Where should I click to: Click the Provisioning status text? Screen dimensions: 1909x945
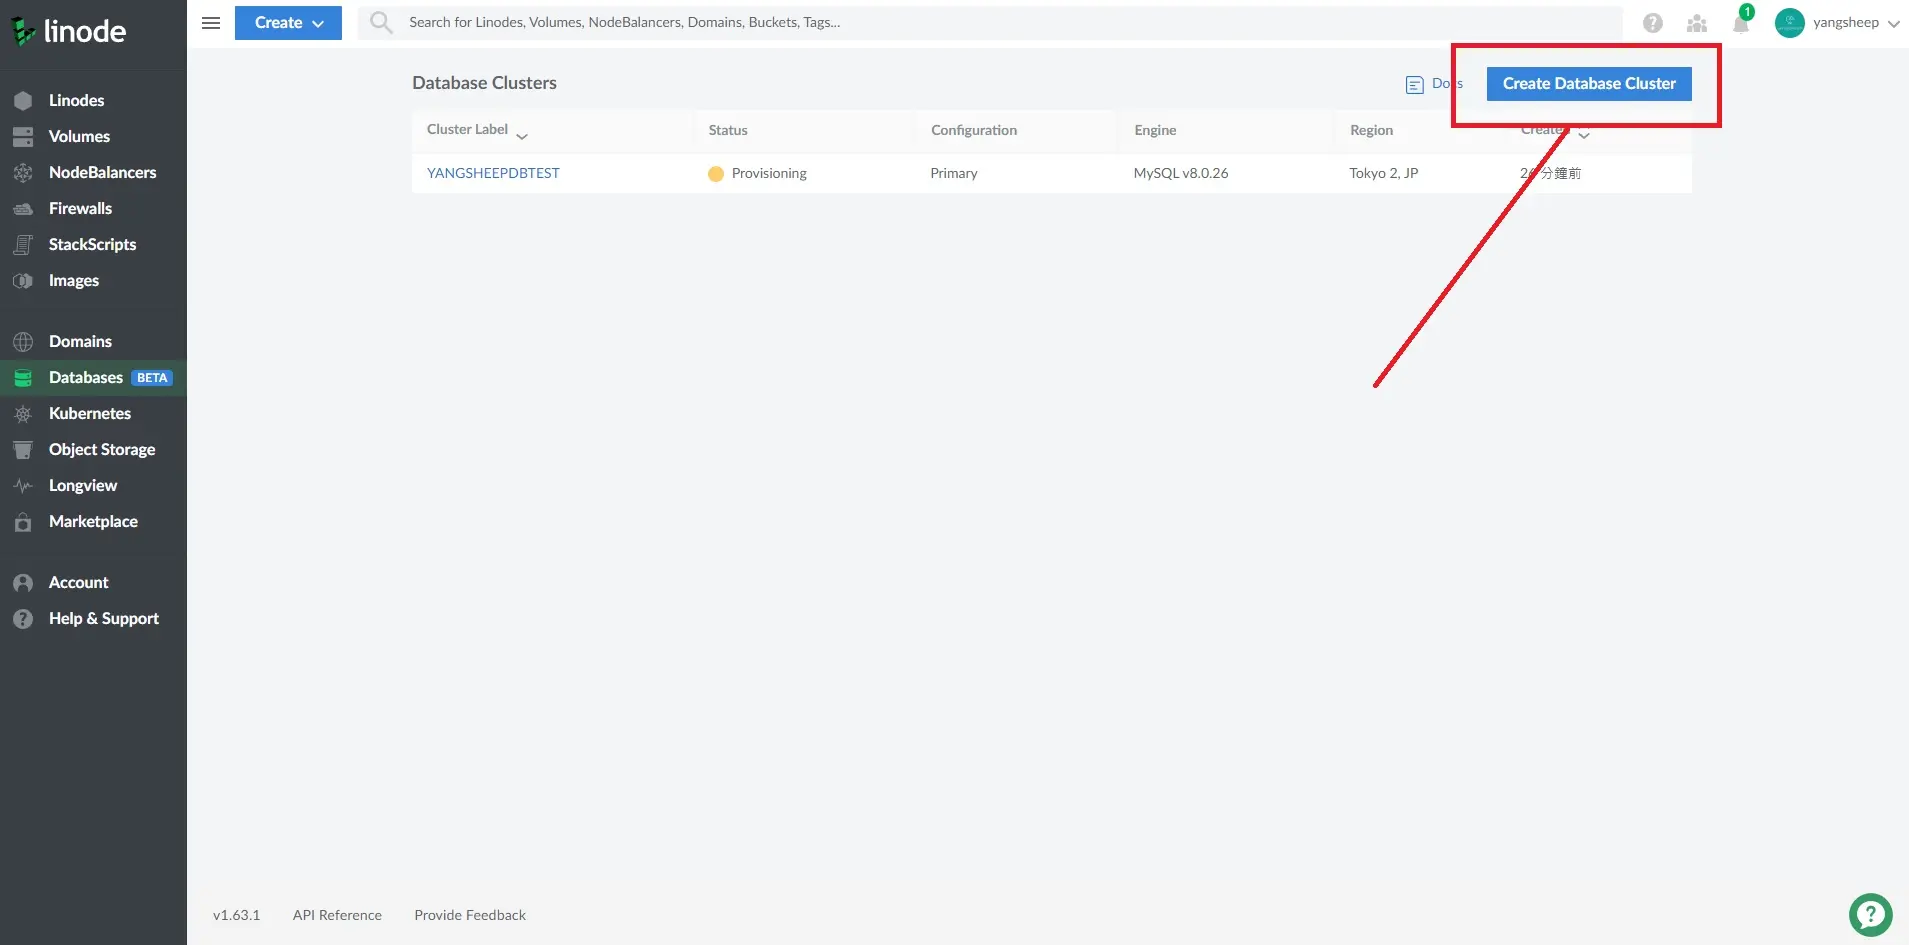pyautogui.click(x=769, y=173)
